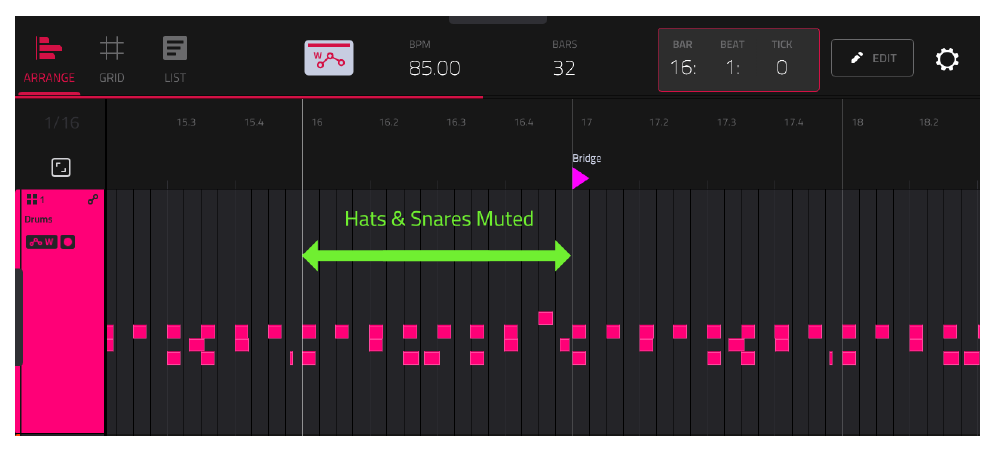Select the BEAT position value 1
The image size is (996, 452).
tap(732, 67)
